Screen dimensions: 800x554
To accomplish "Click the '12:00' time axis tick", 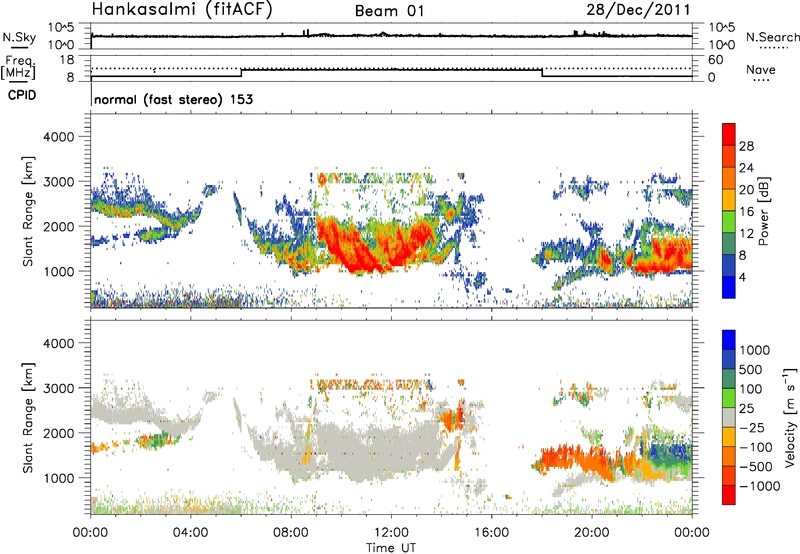I will (x=391, y=533).
